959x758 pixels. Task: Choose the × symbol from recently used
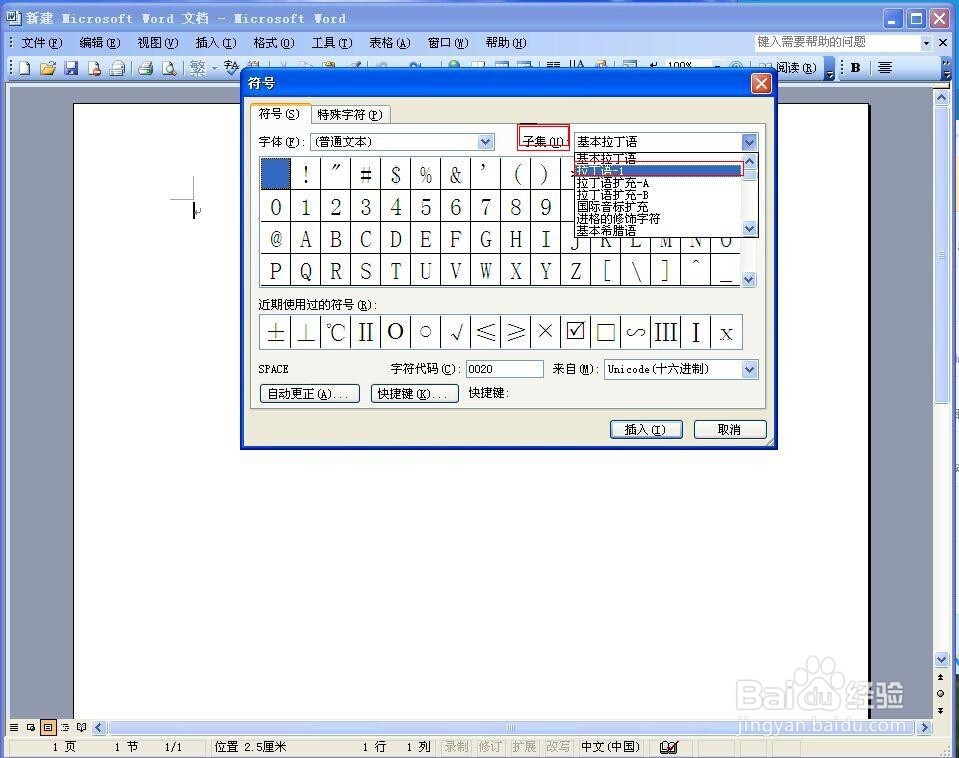tap(546, 332)
